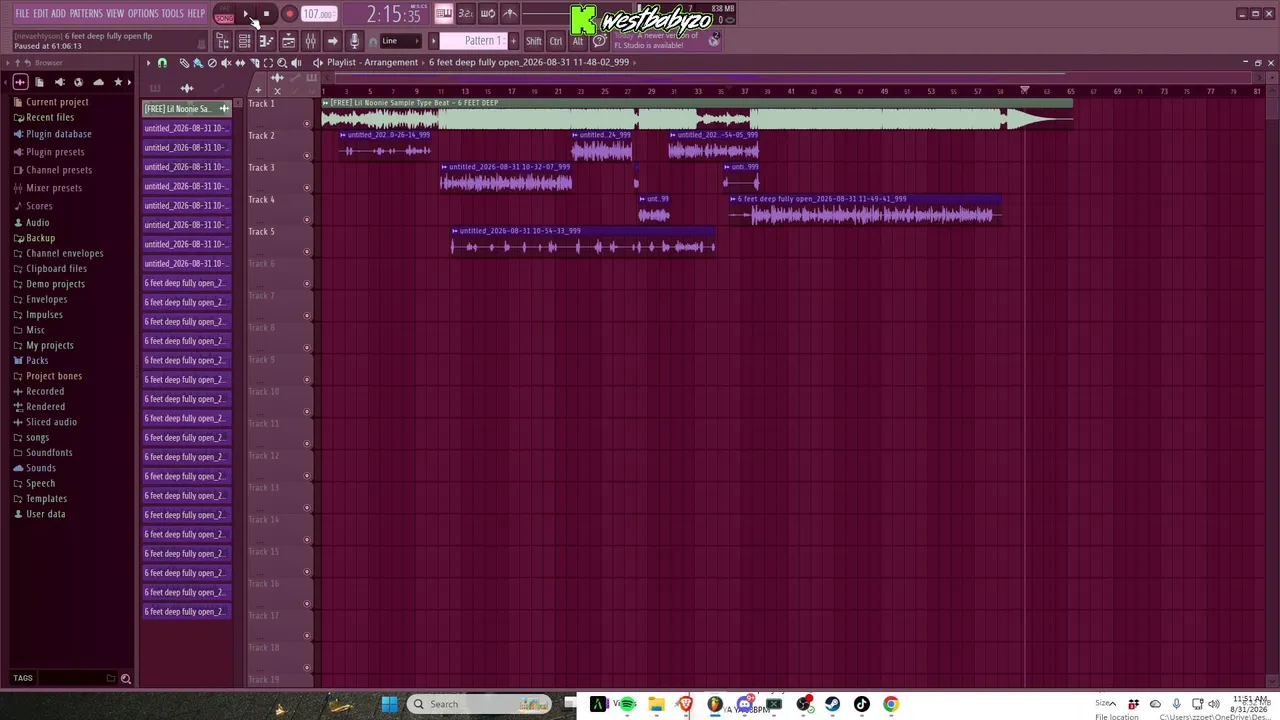Open the Mixer icon in toolbar
Image resolution: width=1280 pixels, height=720 pixels.
tap(311, 41)
